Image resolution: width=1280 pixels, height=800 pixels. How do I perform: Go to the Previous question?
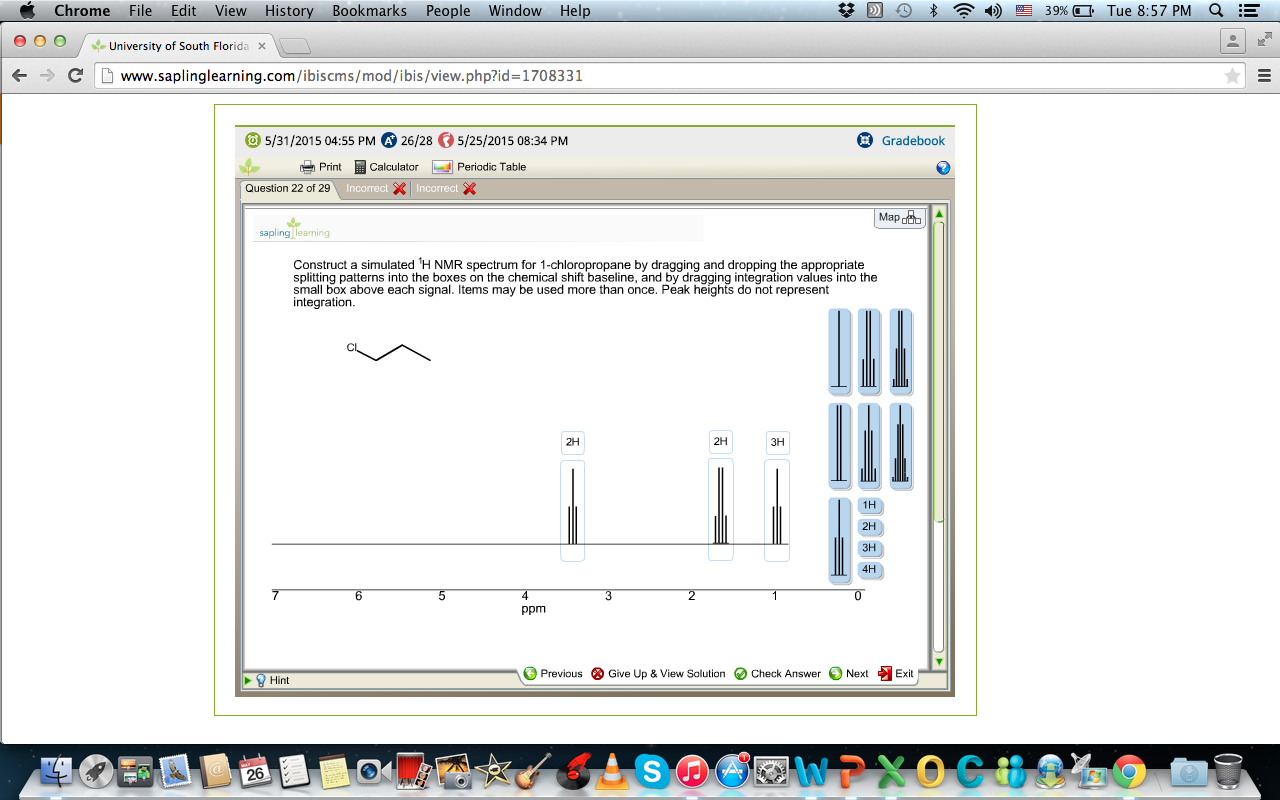tap(553, 674)
